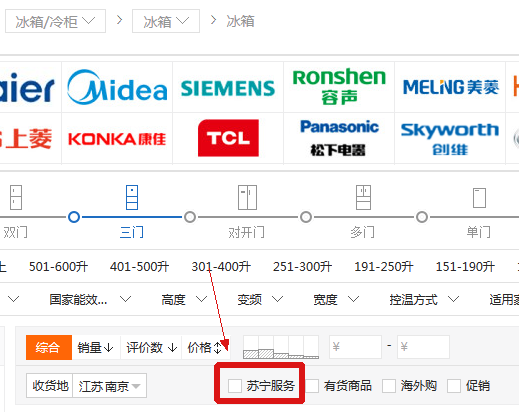This screenshot has width=519, height=412.
Task: Filter by 251-300升 capacity
Action: click(302, 267)
